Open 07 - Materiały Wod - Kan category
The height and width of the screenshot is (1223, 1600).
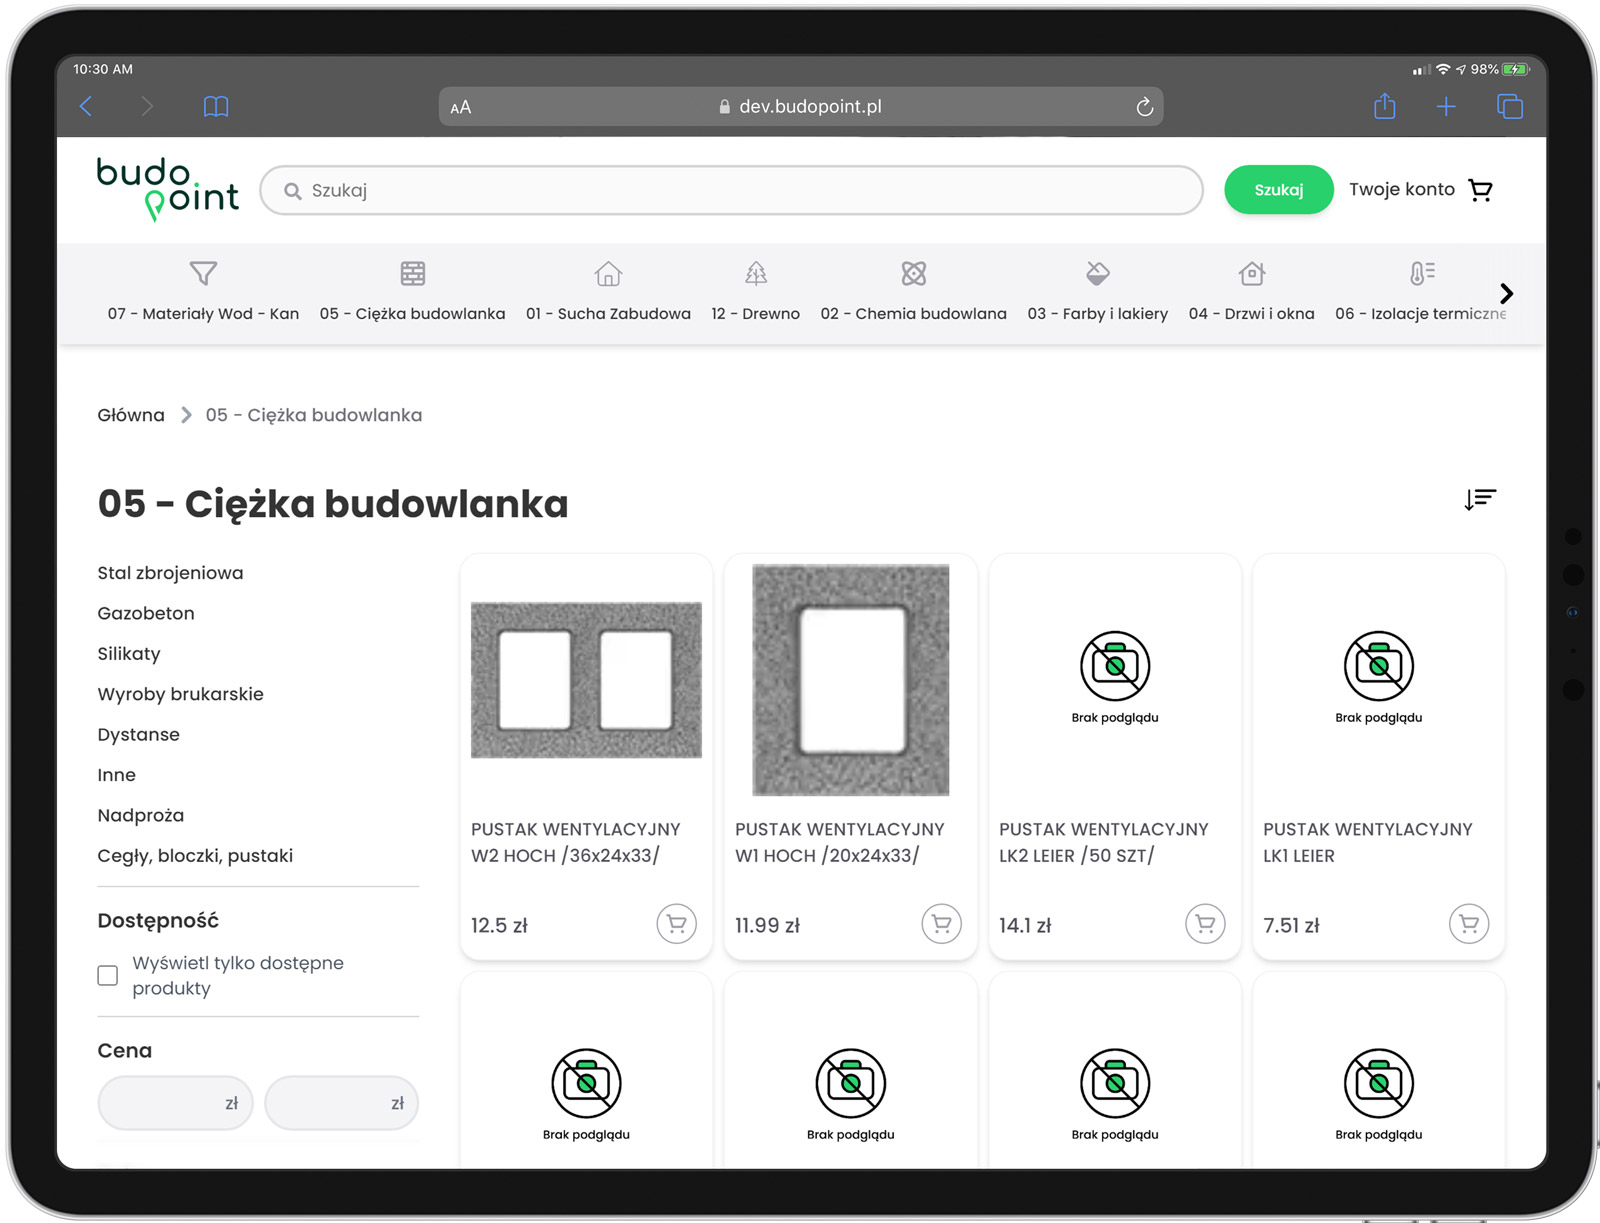coord(203,314)
